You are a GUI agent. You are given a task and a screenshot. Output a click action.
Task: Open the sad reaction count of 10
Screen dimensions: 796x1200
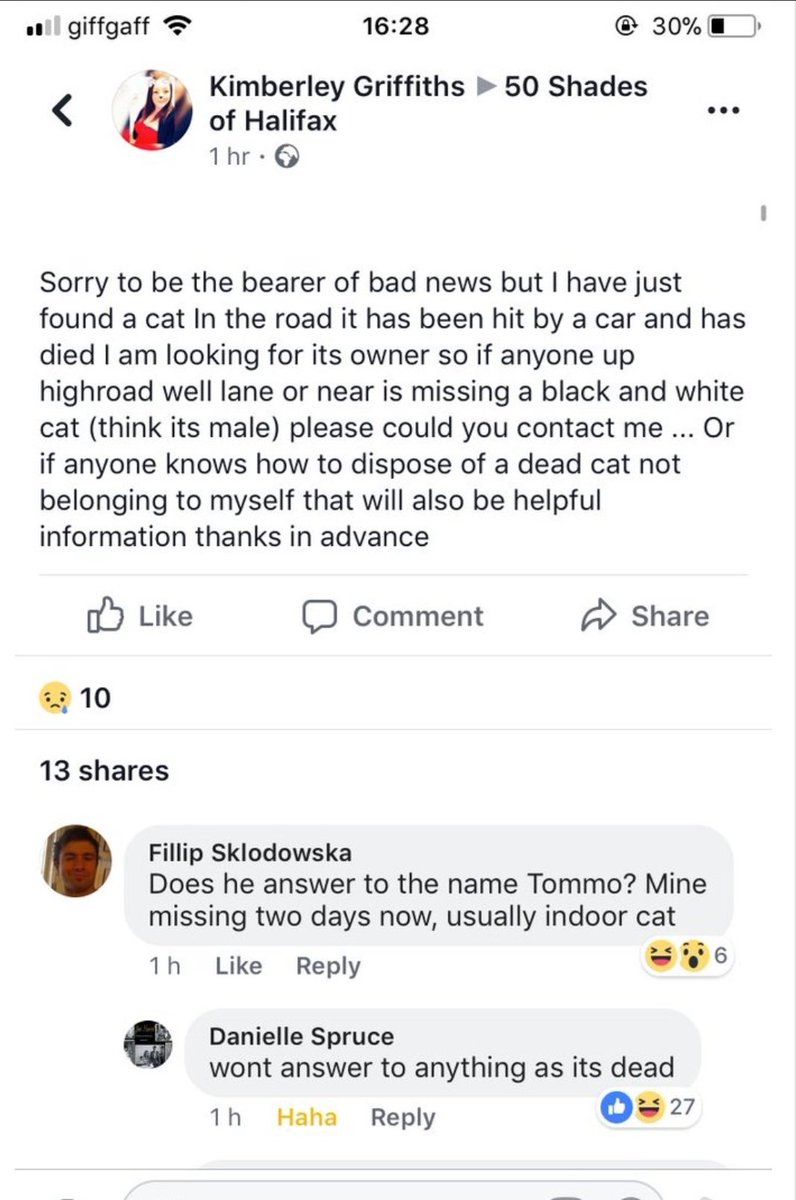coord(75,698)
